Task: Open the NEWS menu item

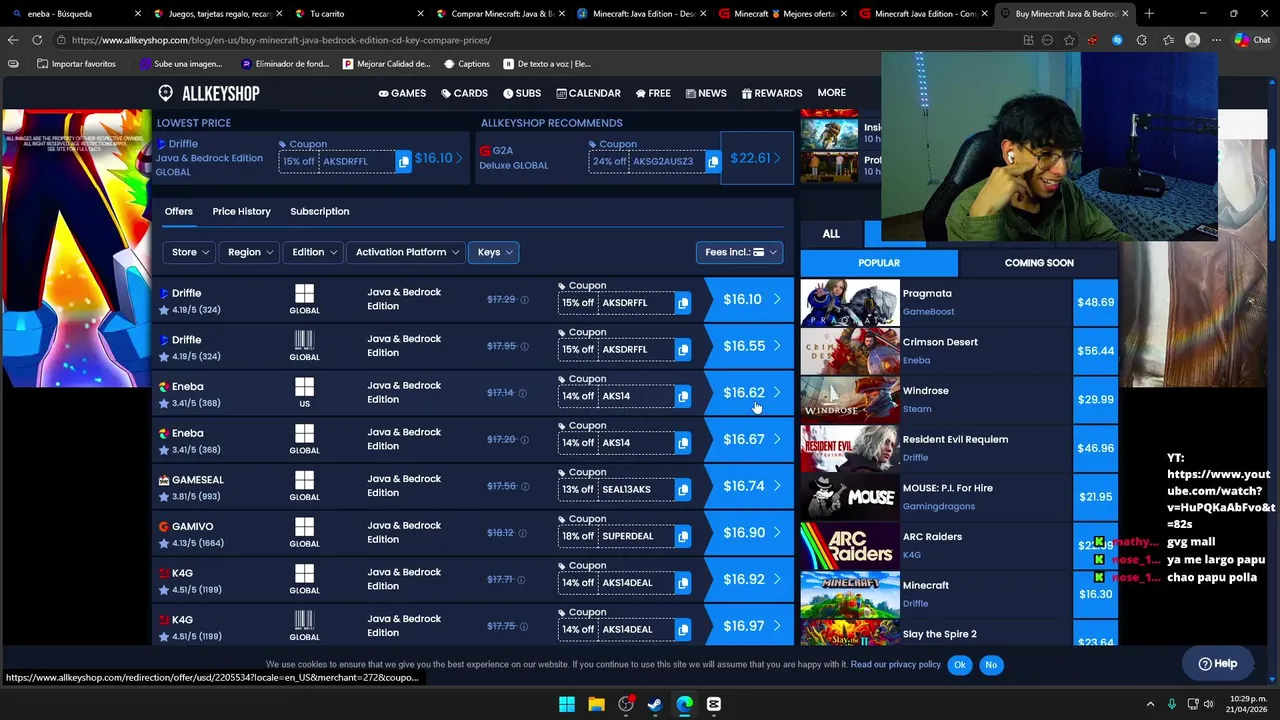Action: pos(706,93)
